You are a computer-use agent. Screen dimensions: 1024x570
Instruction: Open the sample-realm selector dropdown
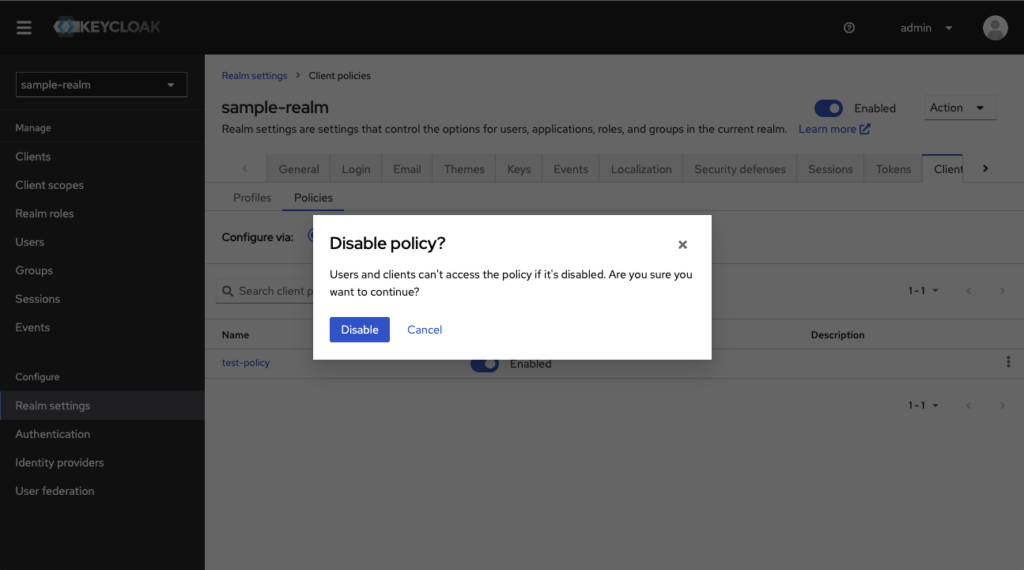[x=101, y=85]
